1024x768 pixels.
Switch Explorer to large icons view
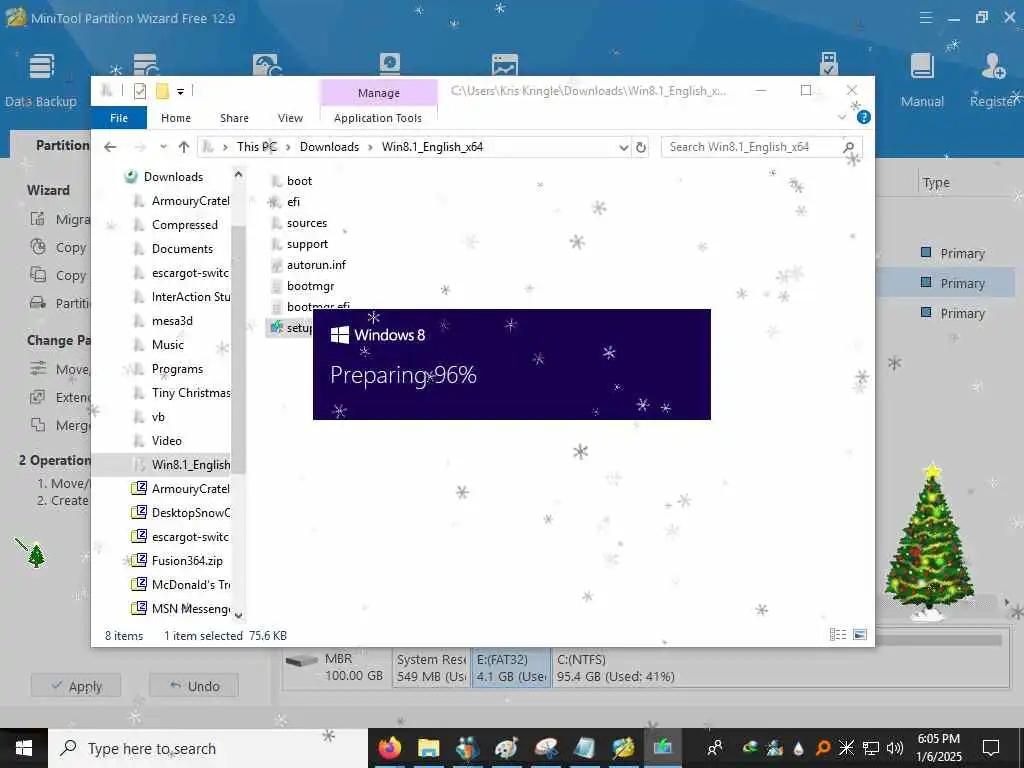[860, 634]
